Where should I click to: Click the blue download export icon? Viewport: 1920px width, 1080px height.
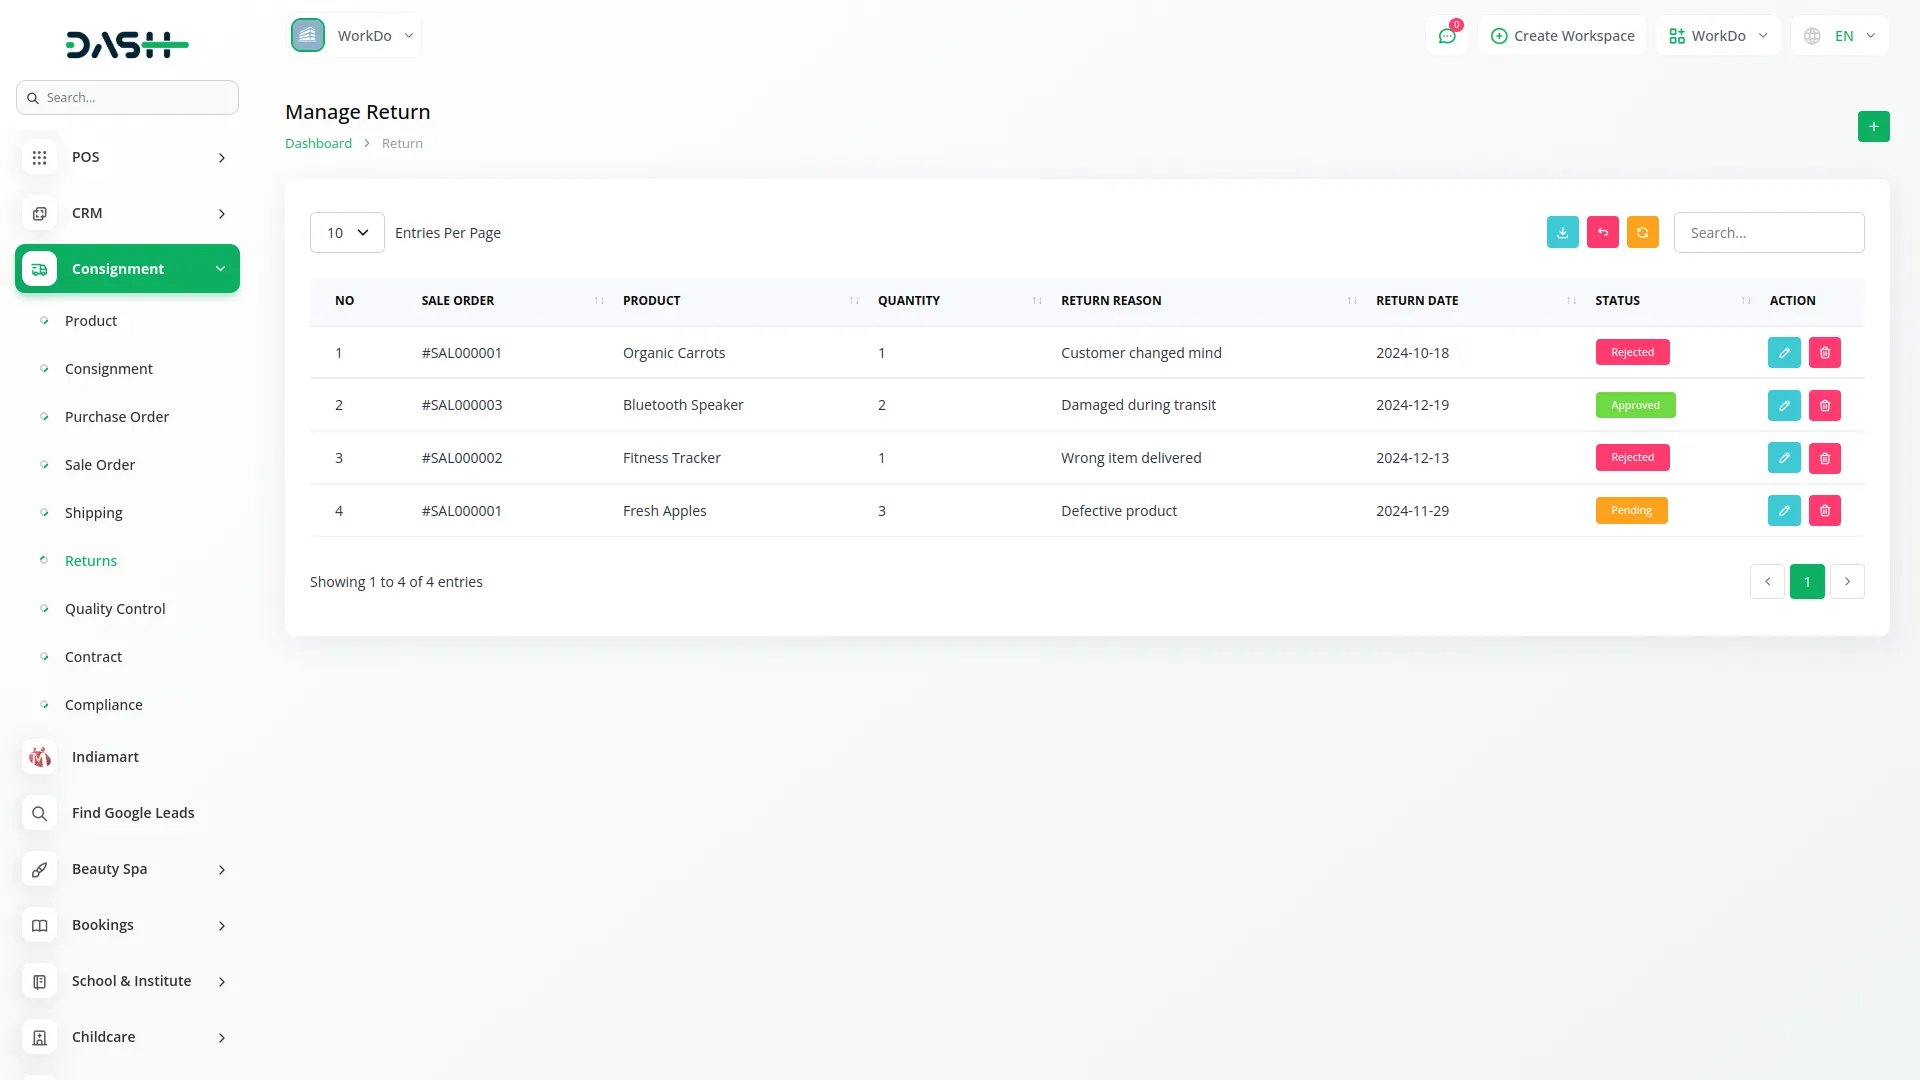tap(1562, 232)
